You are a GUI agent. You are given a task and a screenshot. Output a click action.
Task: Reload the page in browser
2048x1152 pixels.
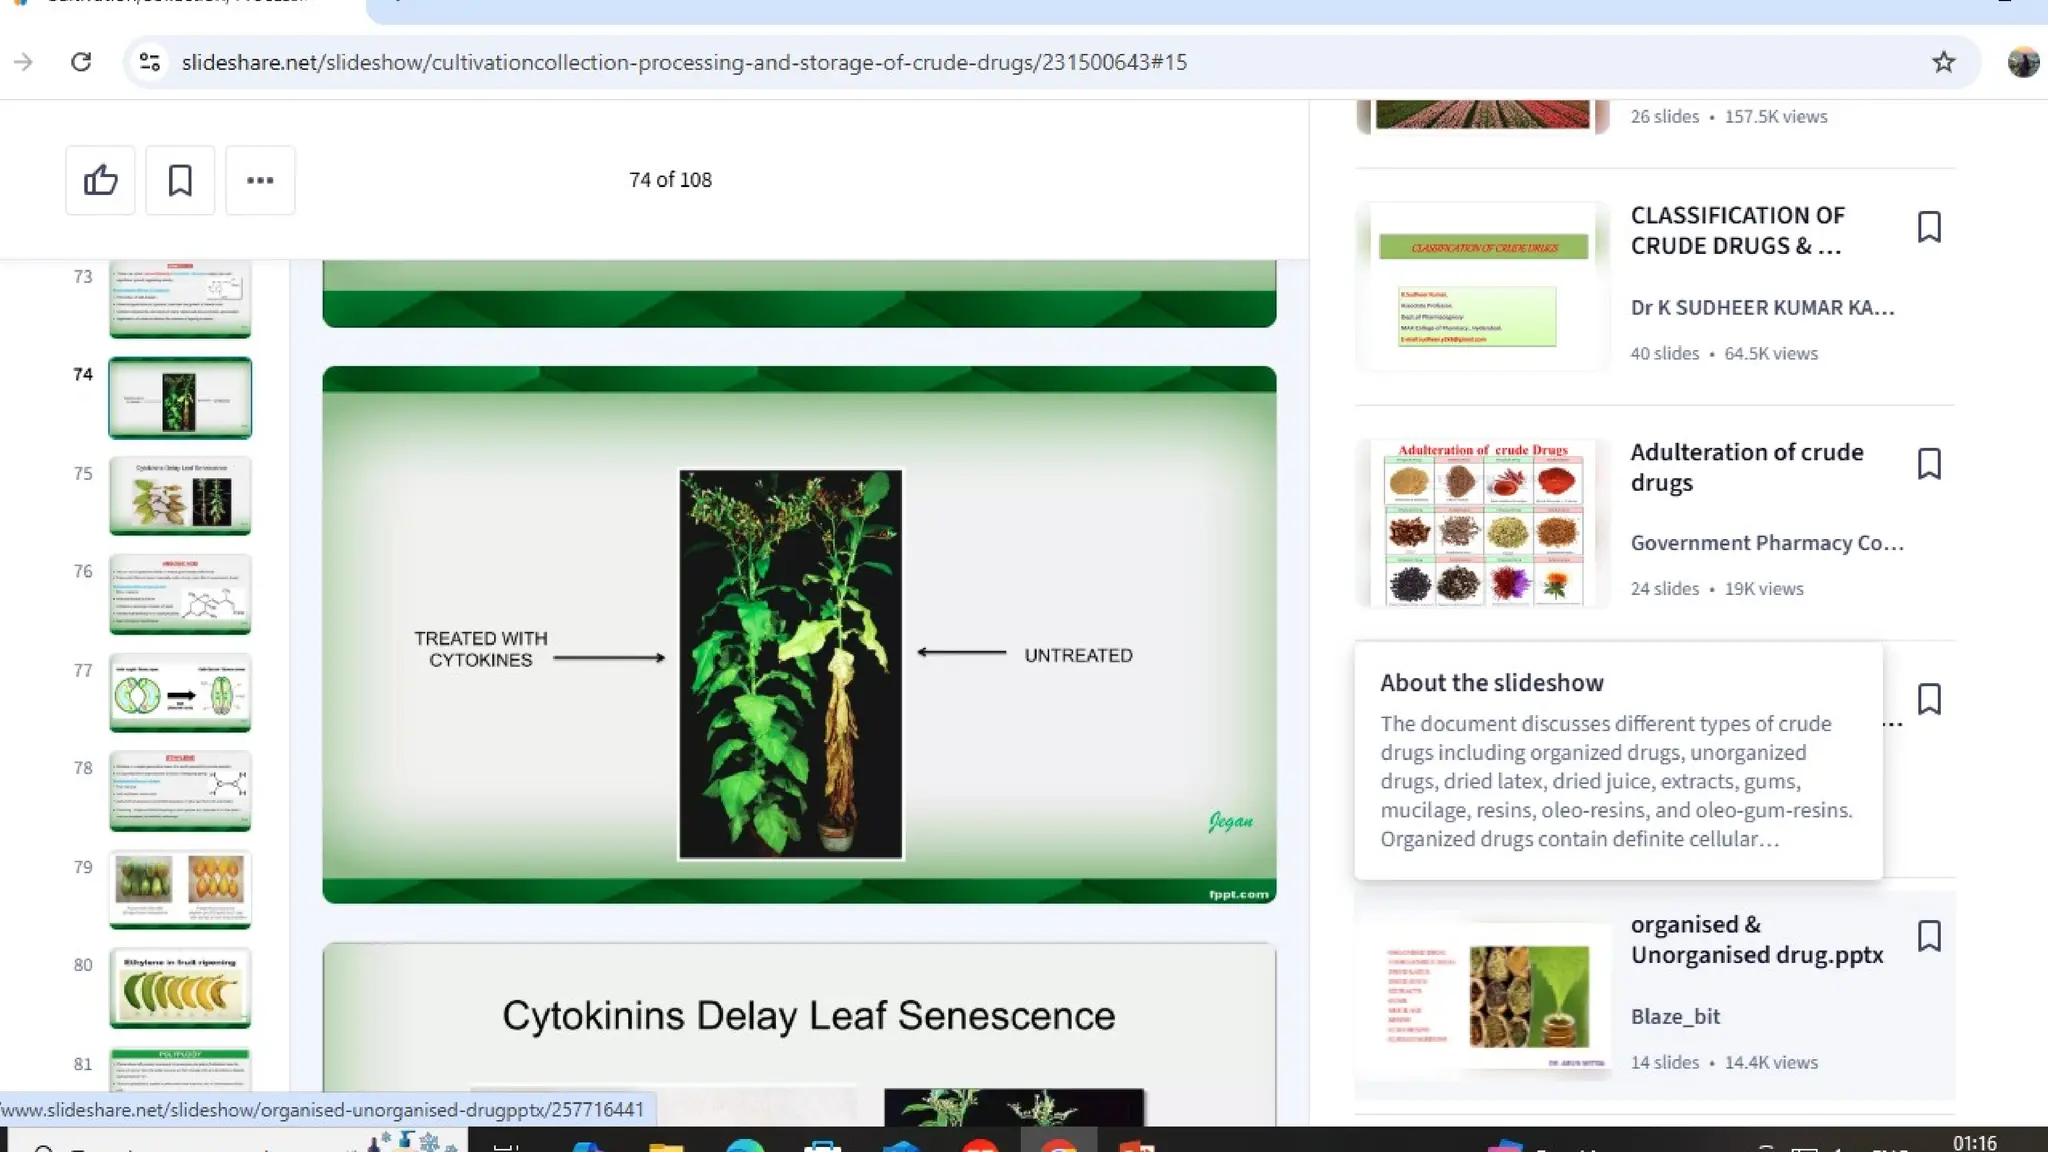81,62
